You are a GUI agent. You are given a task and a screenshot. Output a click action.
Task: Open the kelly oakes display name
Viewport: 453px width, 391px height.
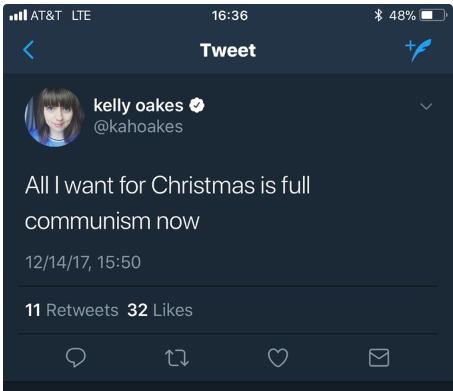click(138, 106)
